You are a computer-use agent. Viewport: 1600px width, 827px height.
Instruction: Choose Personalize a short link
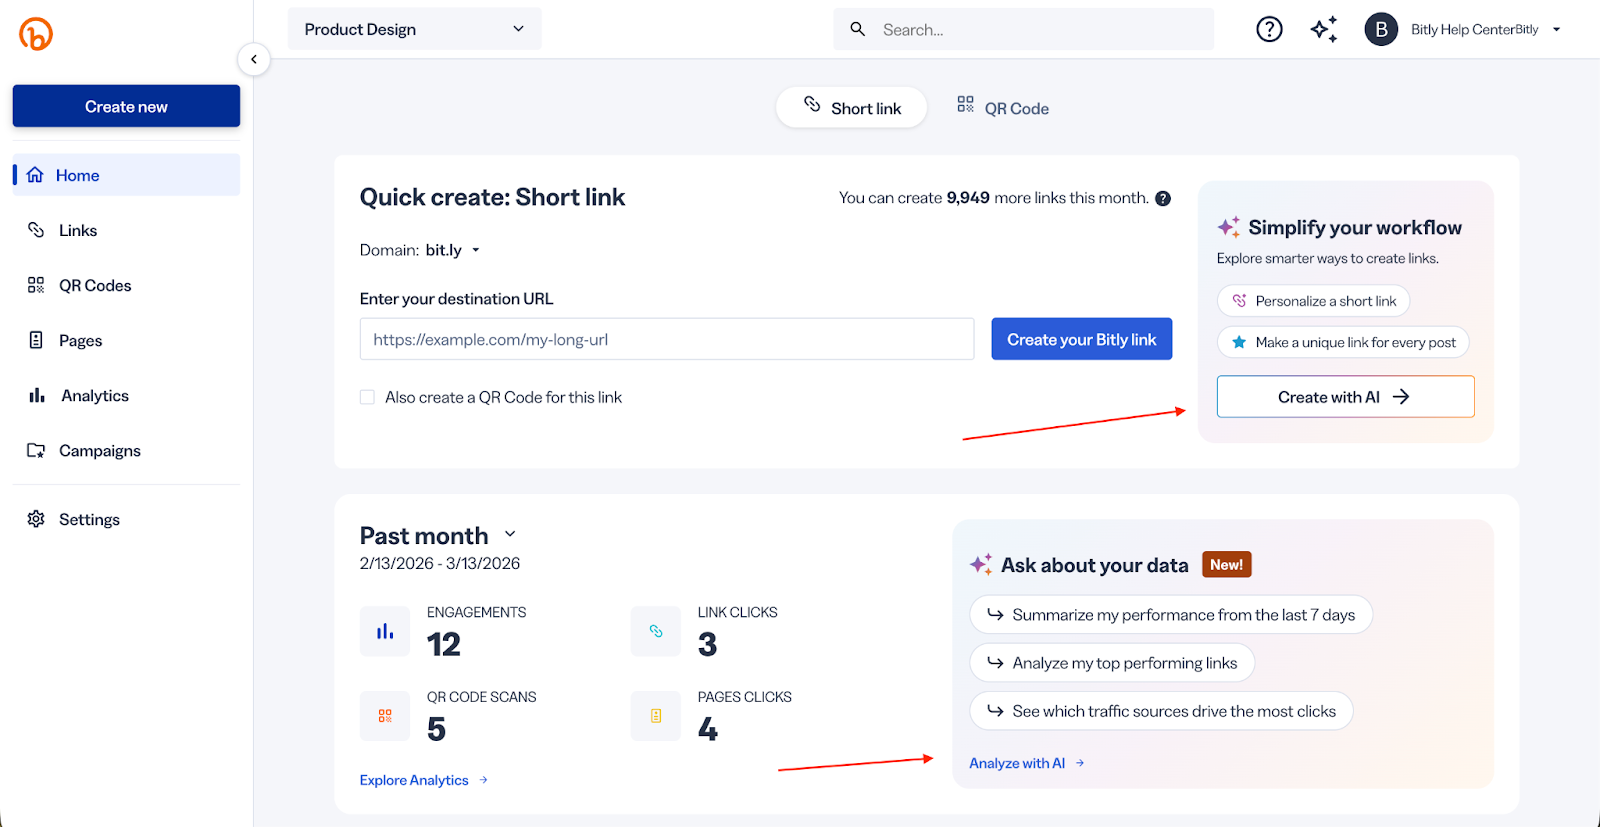pyautogui.click(x=1313, y=301)
